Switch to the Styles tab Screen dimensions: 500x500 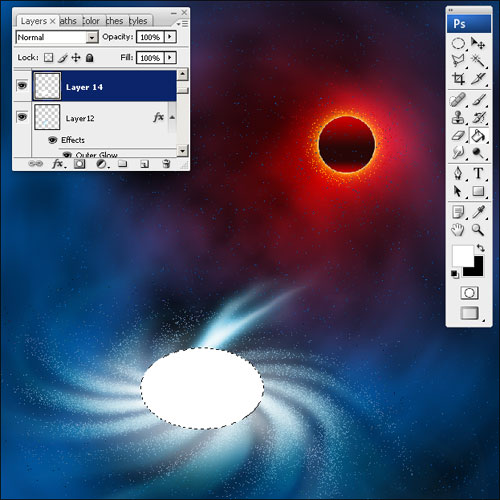(x=138, y=21)
